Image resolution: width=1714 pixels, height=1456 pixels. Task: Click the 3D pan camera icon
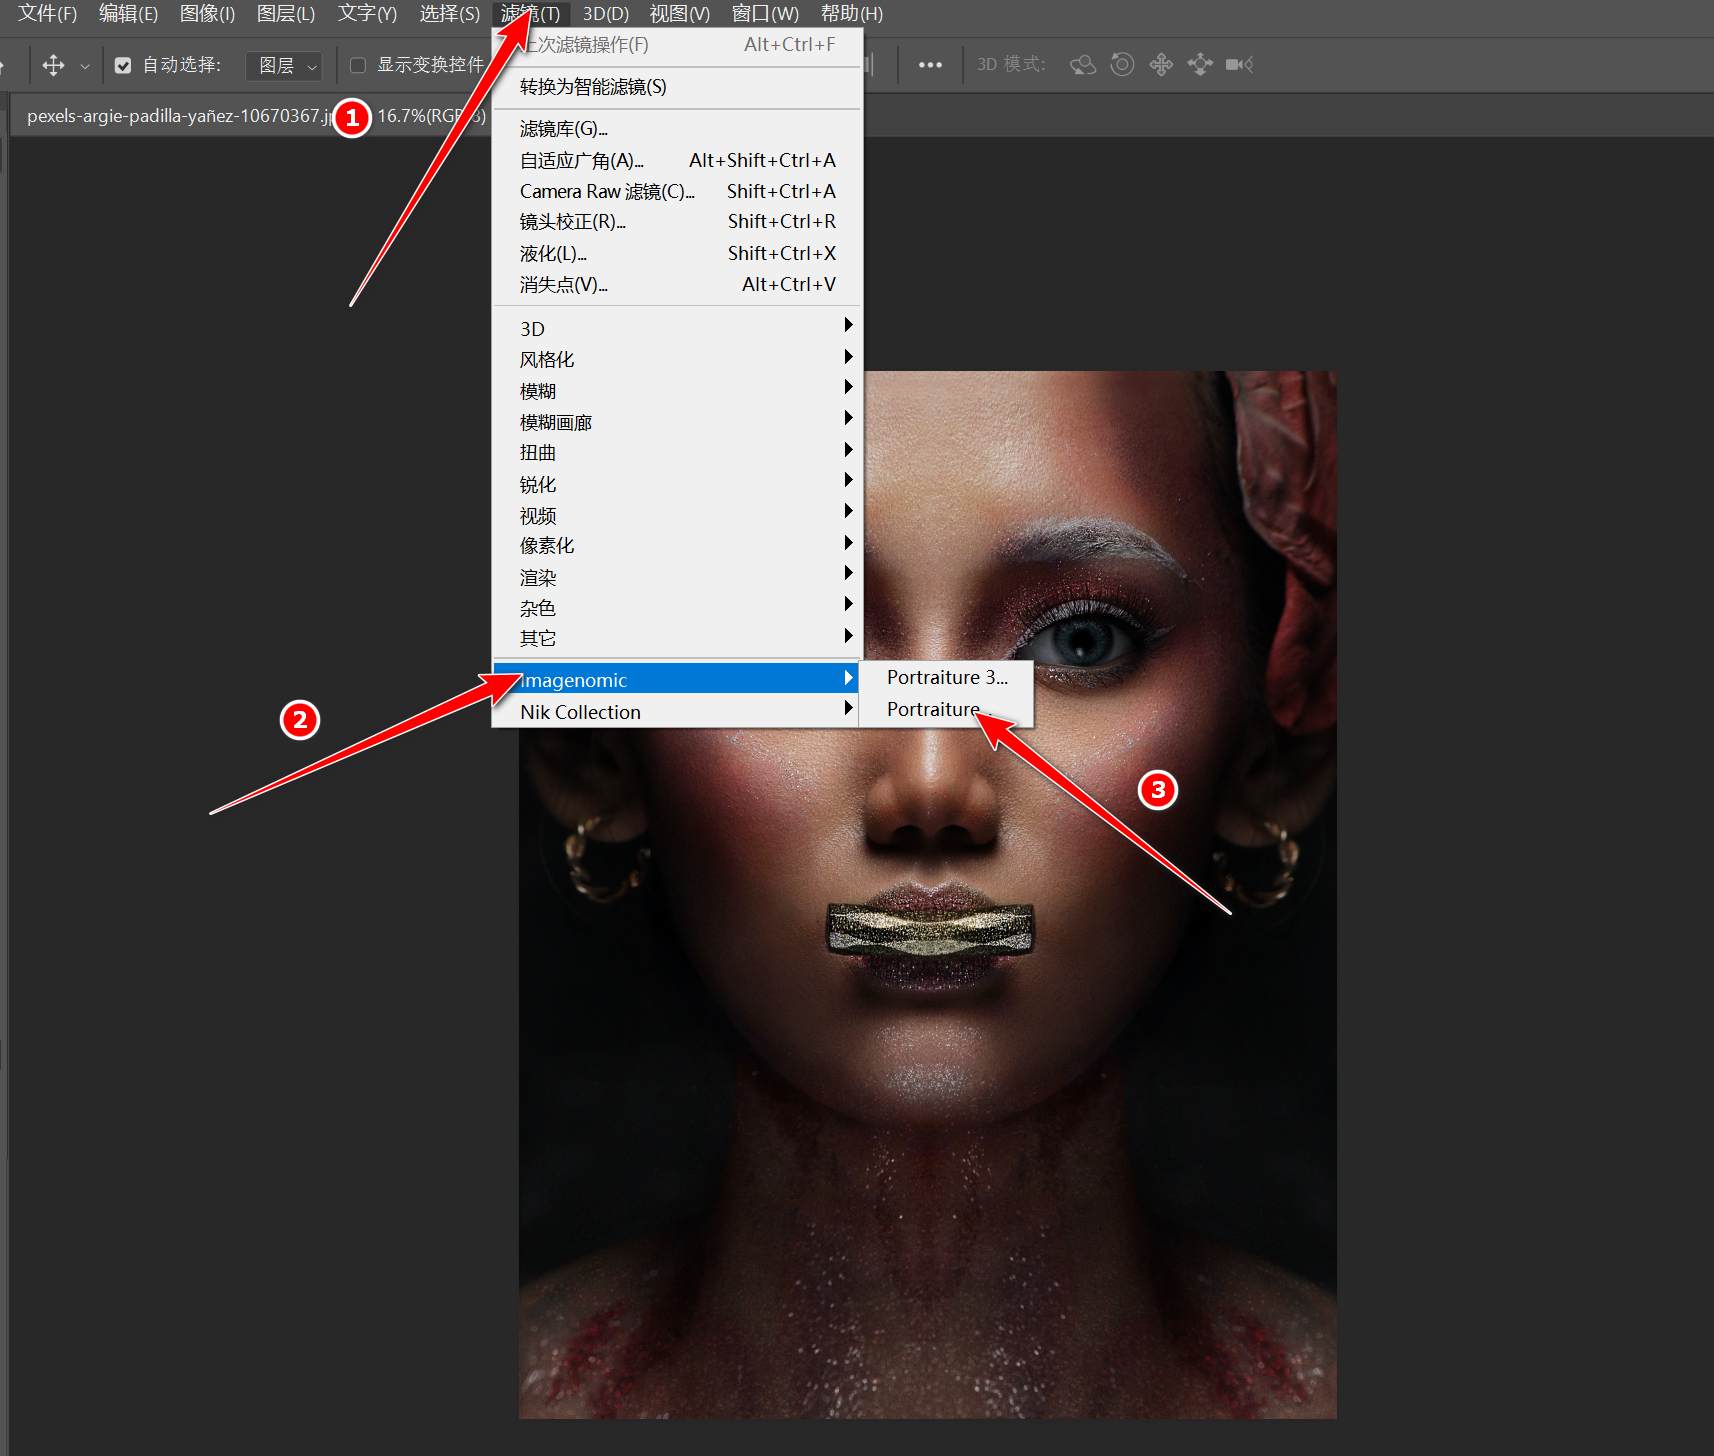[1161, 65]
